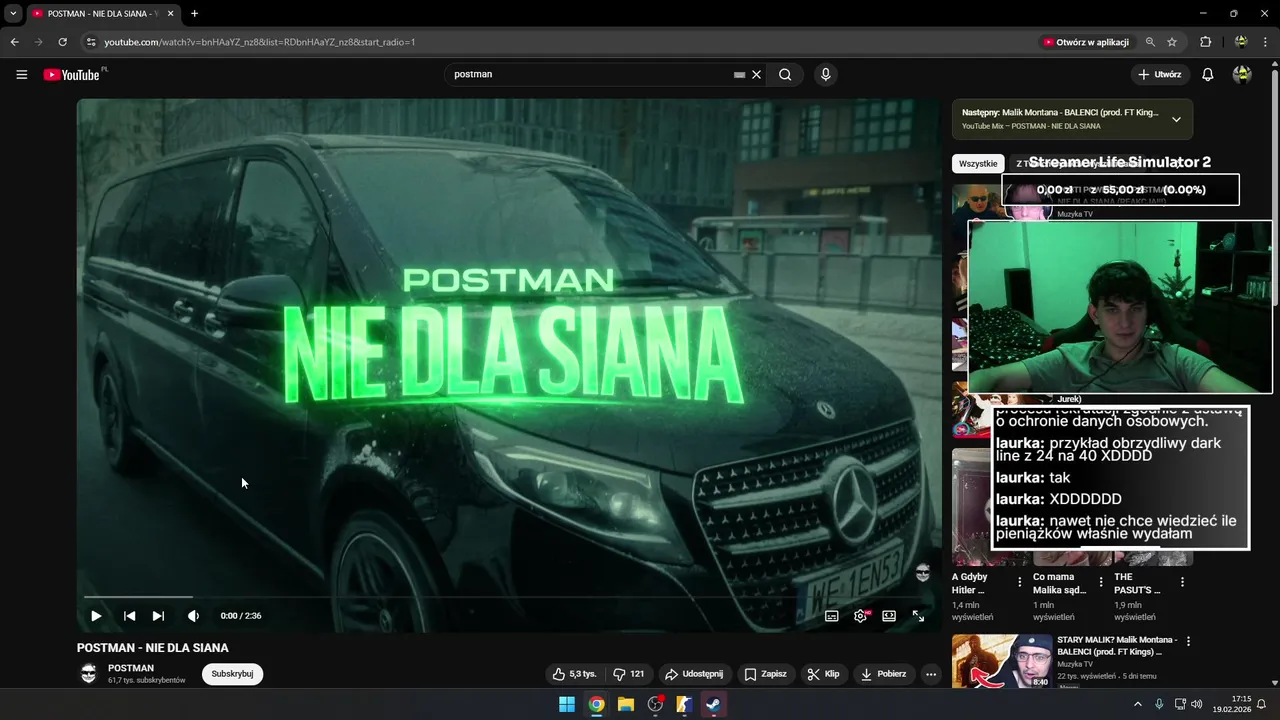Click the YouTube search field

(x=590, y=74)
